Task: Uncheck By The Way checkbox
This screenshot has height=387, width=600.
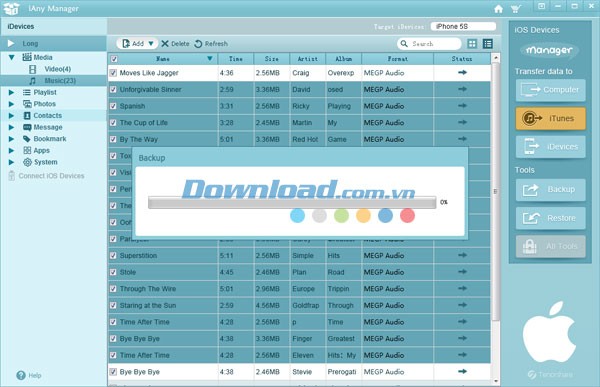Action: pyautogui.click(x=113, y=139)
